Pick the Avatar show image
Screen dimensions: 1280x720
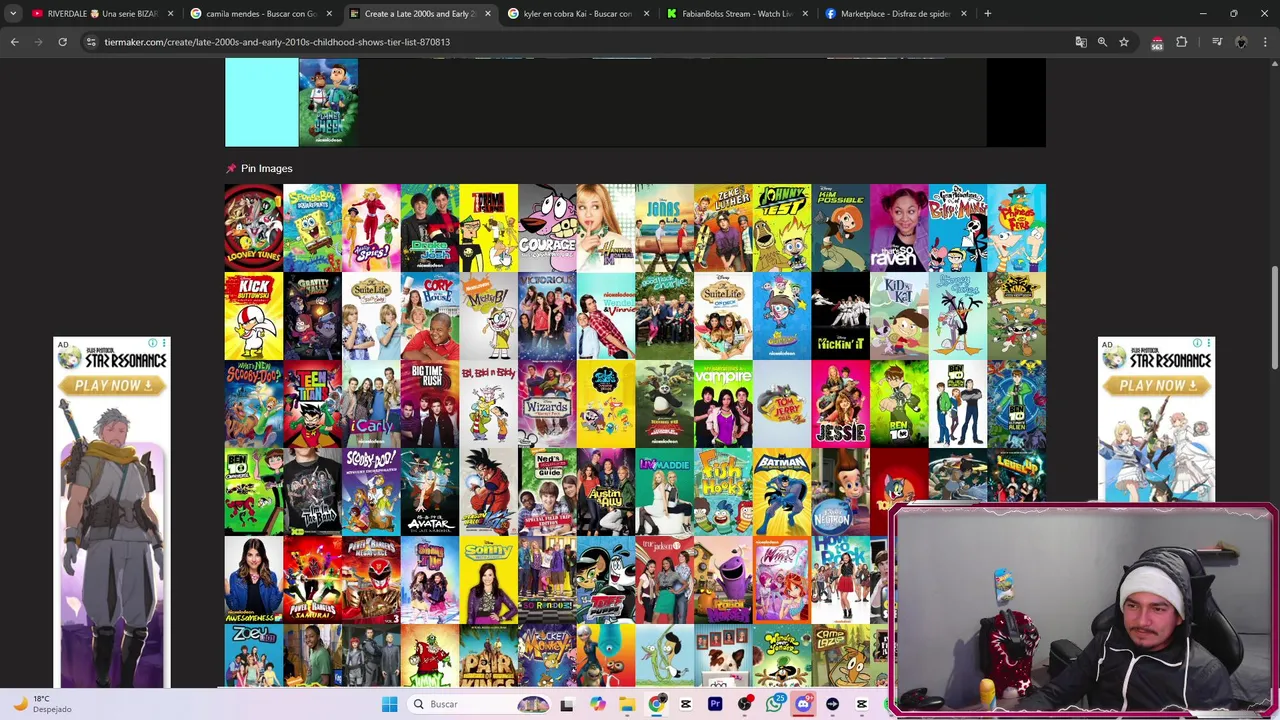[430, 492]
